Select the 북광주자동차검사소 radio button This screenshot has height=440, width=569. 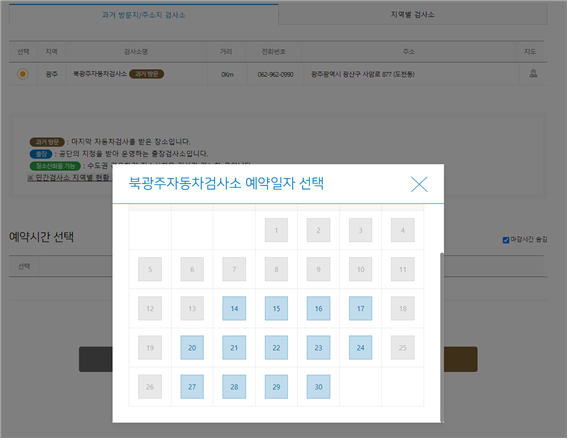point(23,74)
